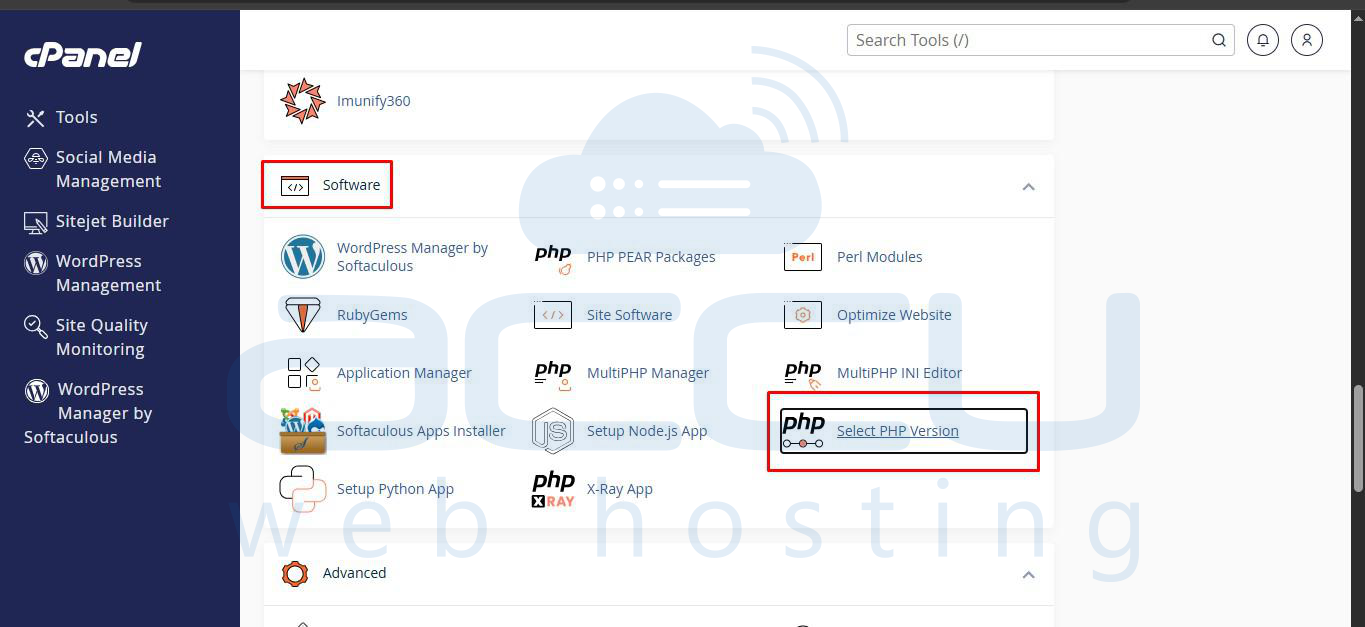Click the notifications bell icon
Image resolution: width=1365 pixels, height=627 pixels.
(x=1262, y=40)
